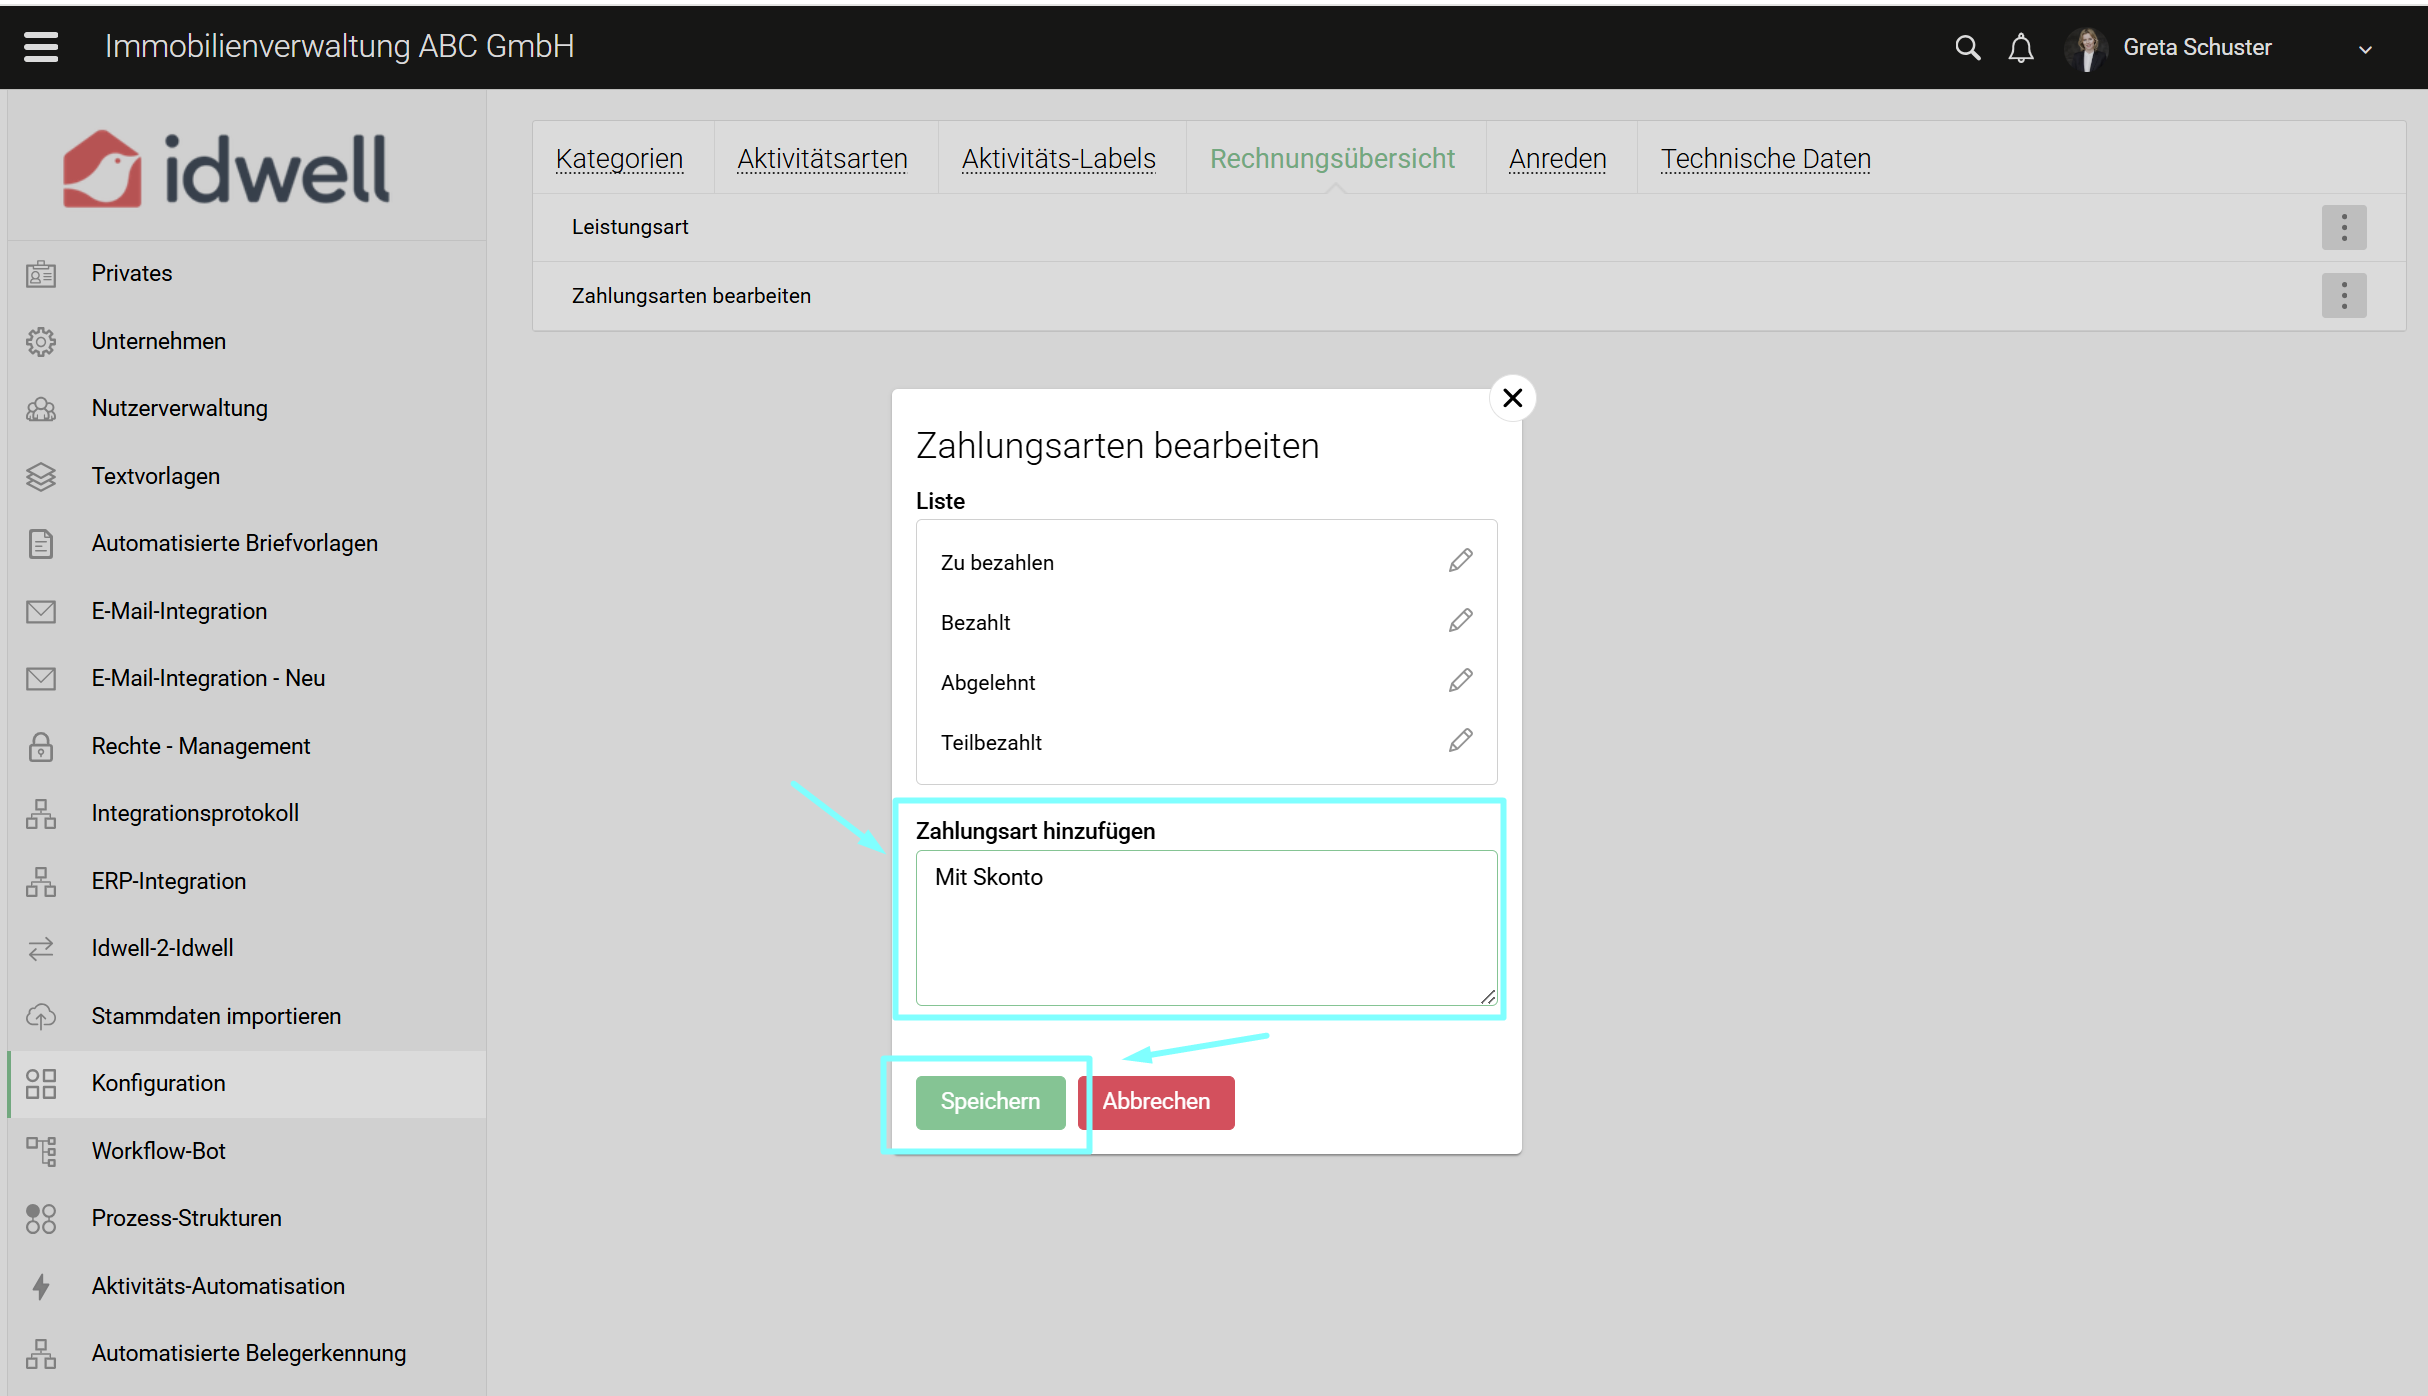Open the notifications bell icon
The height and width of the screenshot is (1396, 2428).
[x=2020, y=48]
